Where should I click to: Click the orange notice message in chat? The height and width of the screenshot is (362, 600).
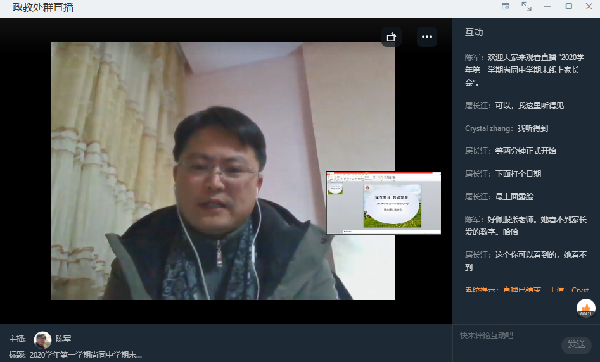pos(527,290)
